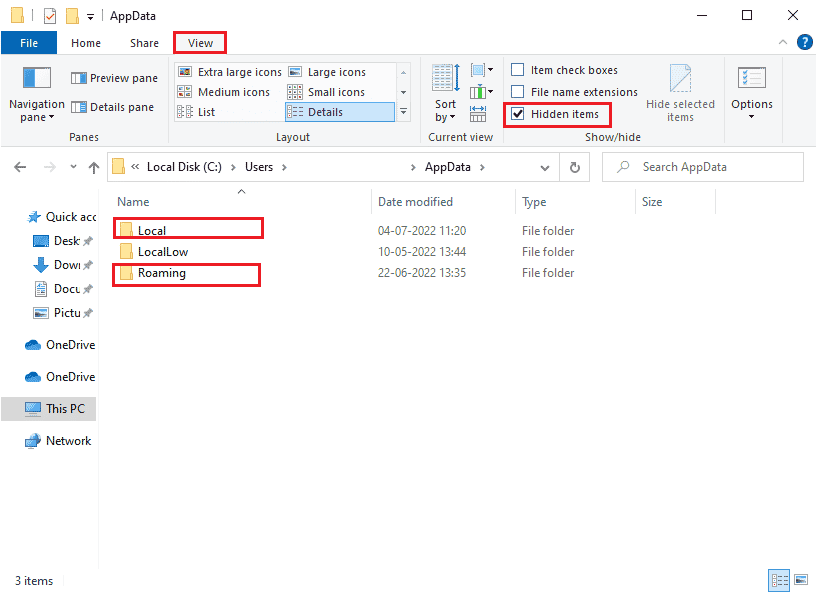Image resolution: width=817 pixels, height=593 pixels.
Task: Choose Extra large icons layout
Action: 229,72
